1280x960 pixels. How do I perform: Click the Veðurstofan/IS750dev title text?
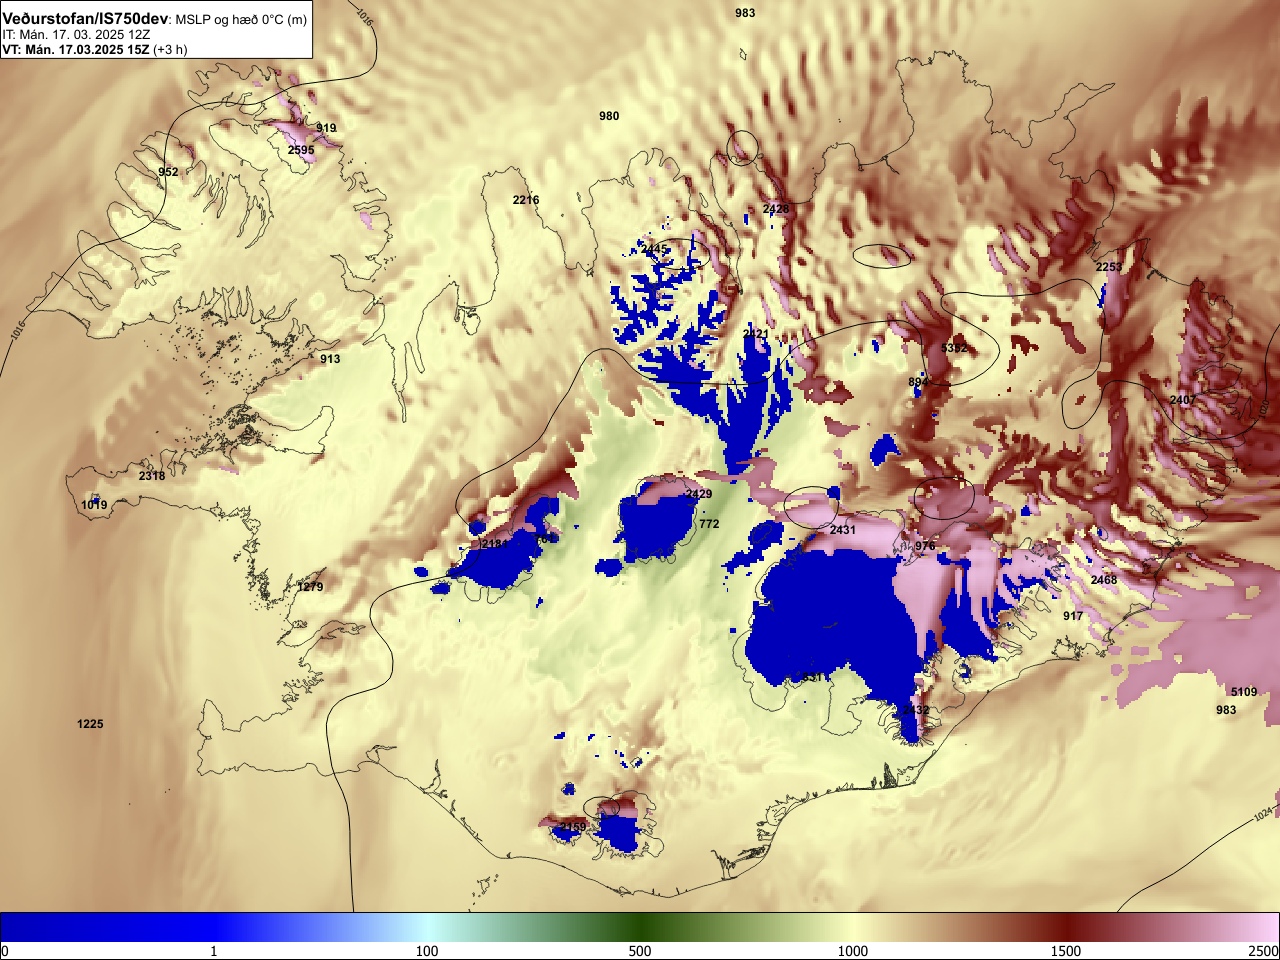click(x=85, y=19)
